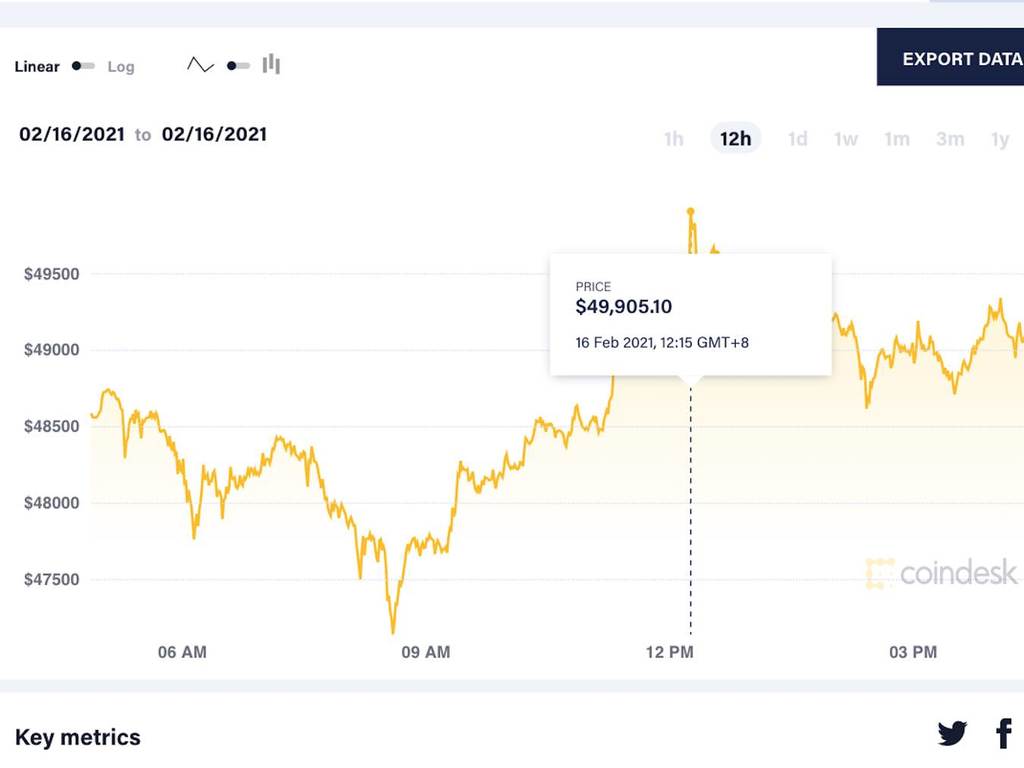The image size is (1024, 768).
Task: Select the line chart icon
Action: tap(199, 63)
